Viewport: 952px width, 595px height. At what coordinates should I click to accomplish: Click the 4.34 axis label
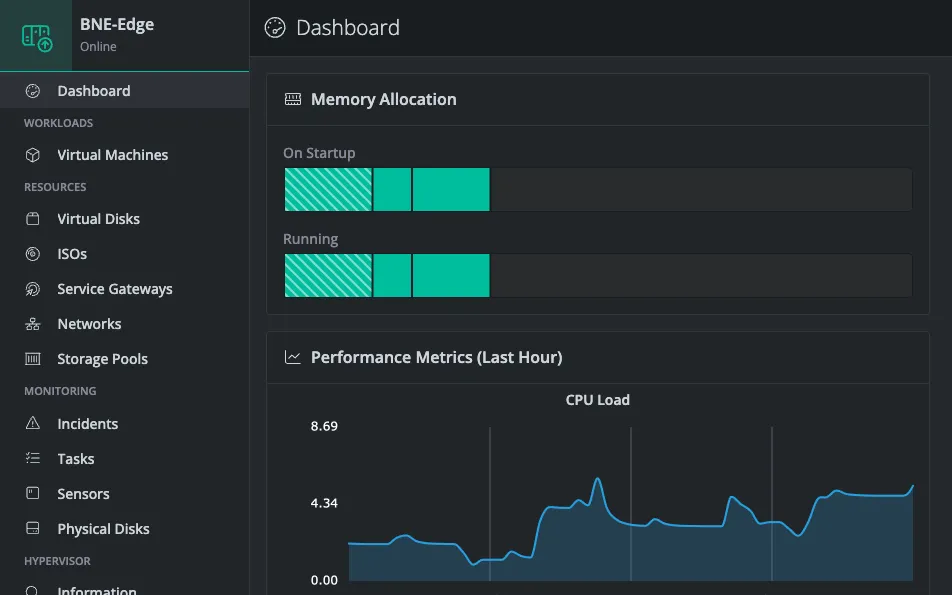[324, 503]
